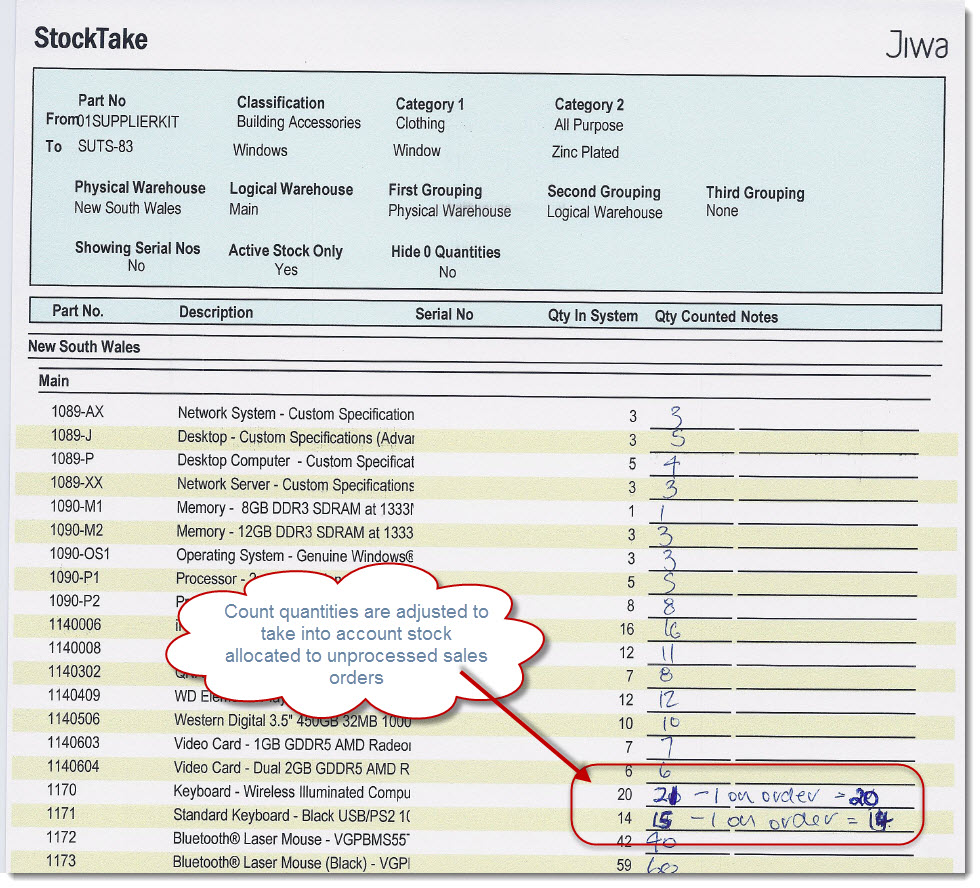
Task: Select part number 1089-AX
Action: pyautogui.click(x=77, y=411)
